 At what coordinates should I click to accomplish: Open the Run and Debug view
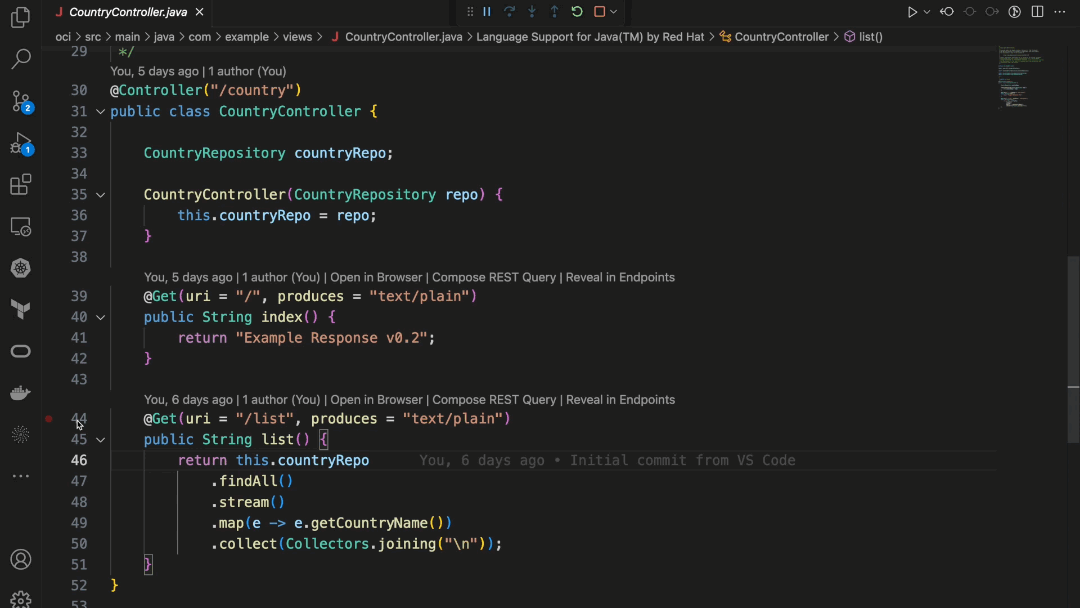[x=21, y=143]
